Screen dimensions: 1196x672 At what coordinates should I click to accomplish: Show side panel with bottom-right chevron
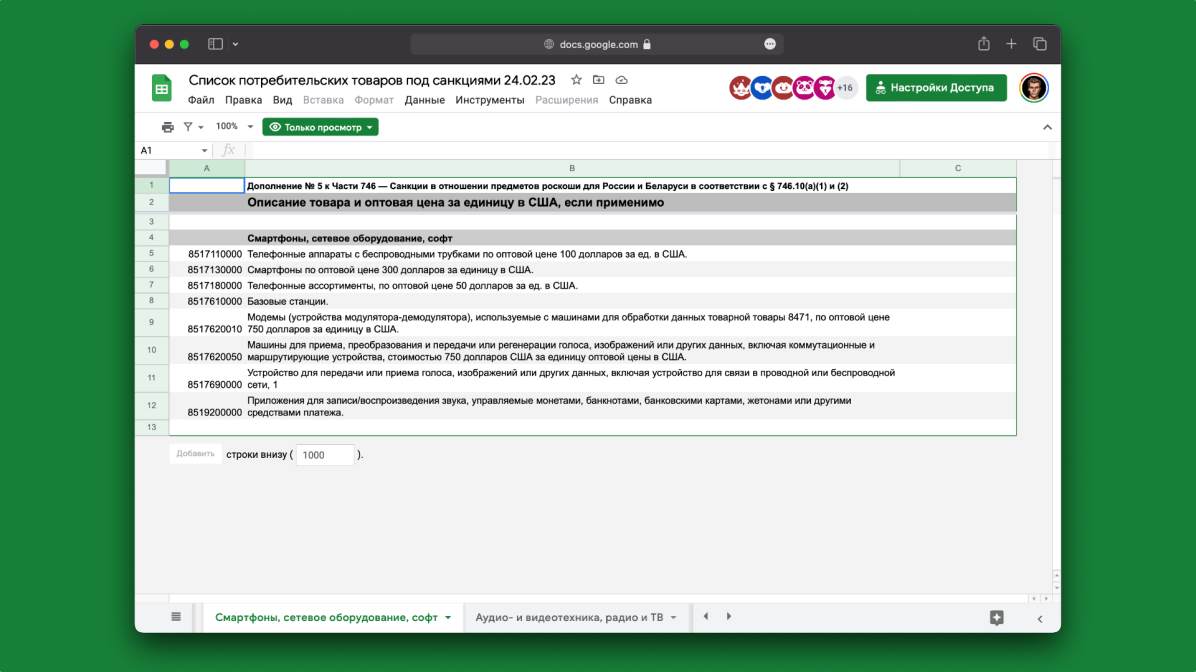[1040, 619]
